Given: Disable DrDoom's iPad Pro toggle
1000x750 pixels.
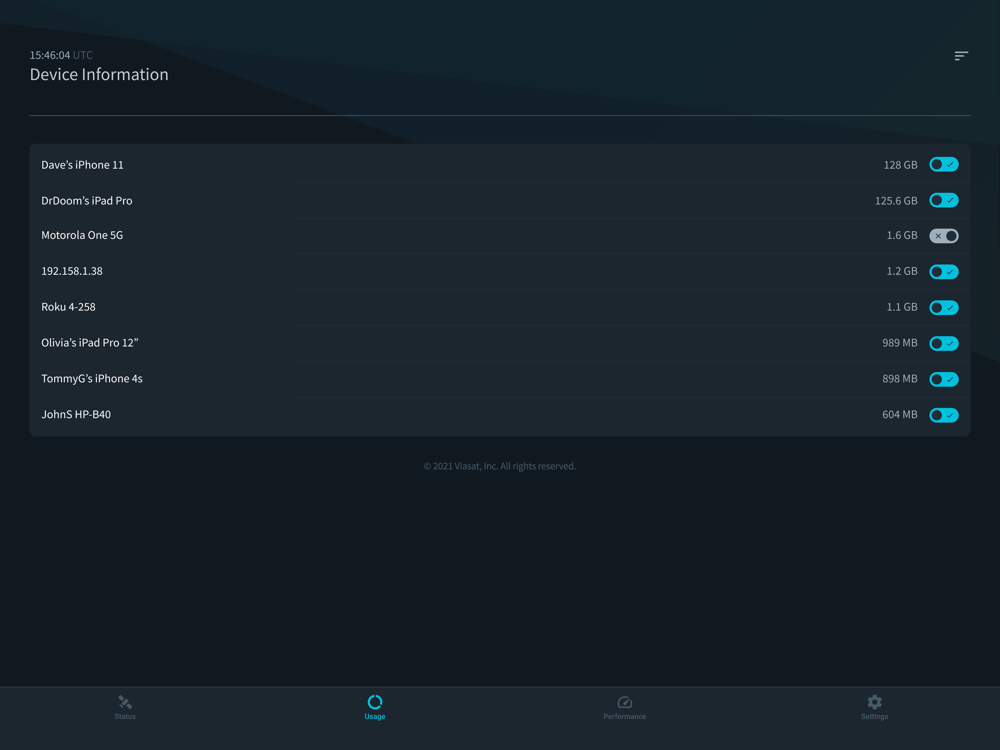Looking at the screenshot, I should [x=943, y=200].
